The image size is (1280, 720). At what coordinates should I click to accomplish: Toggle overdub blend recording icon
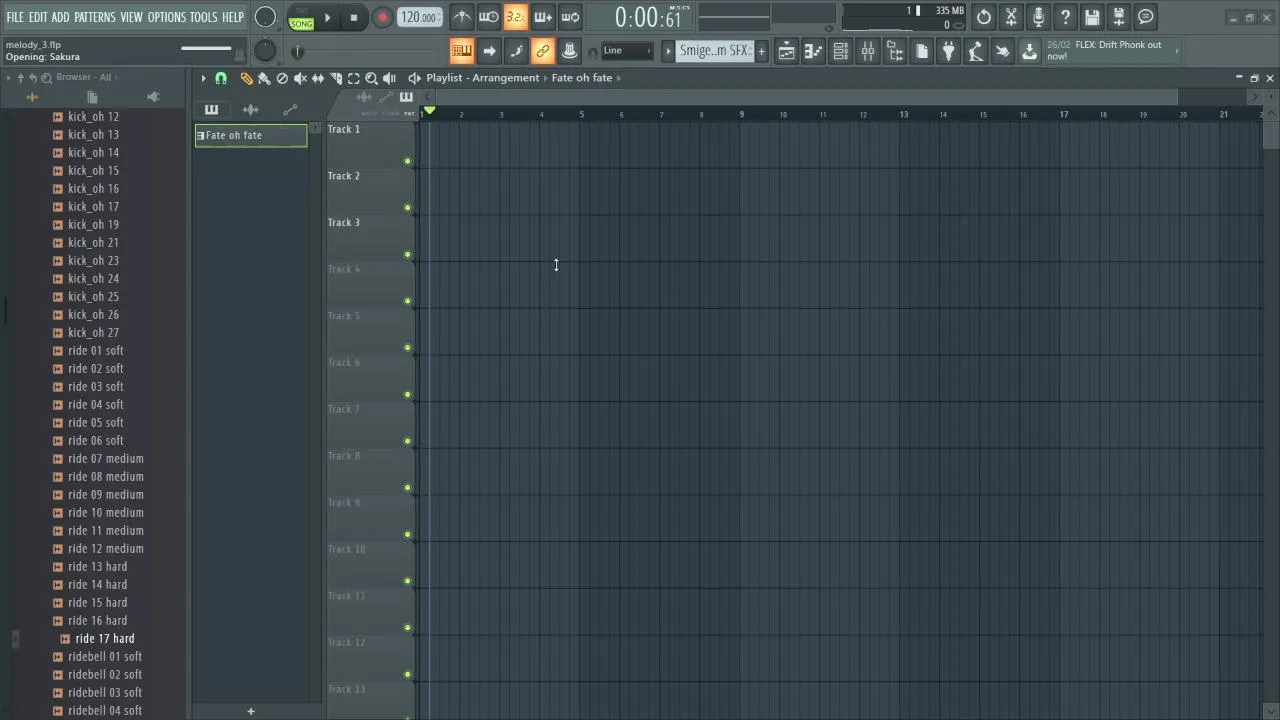tap(542, 17)
